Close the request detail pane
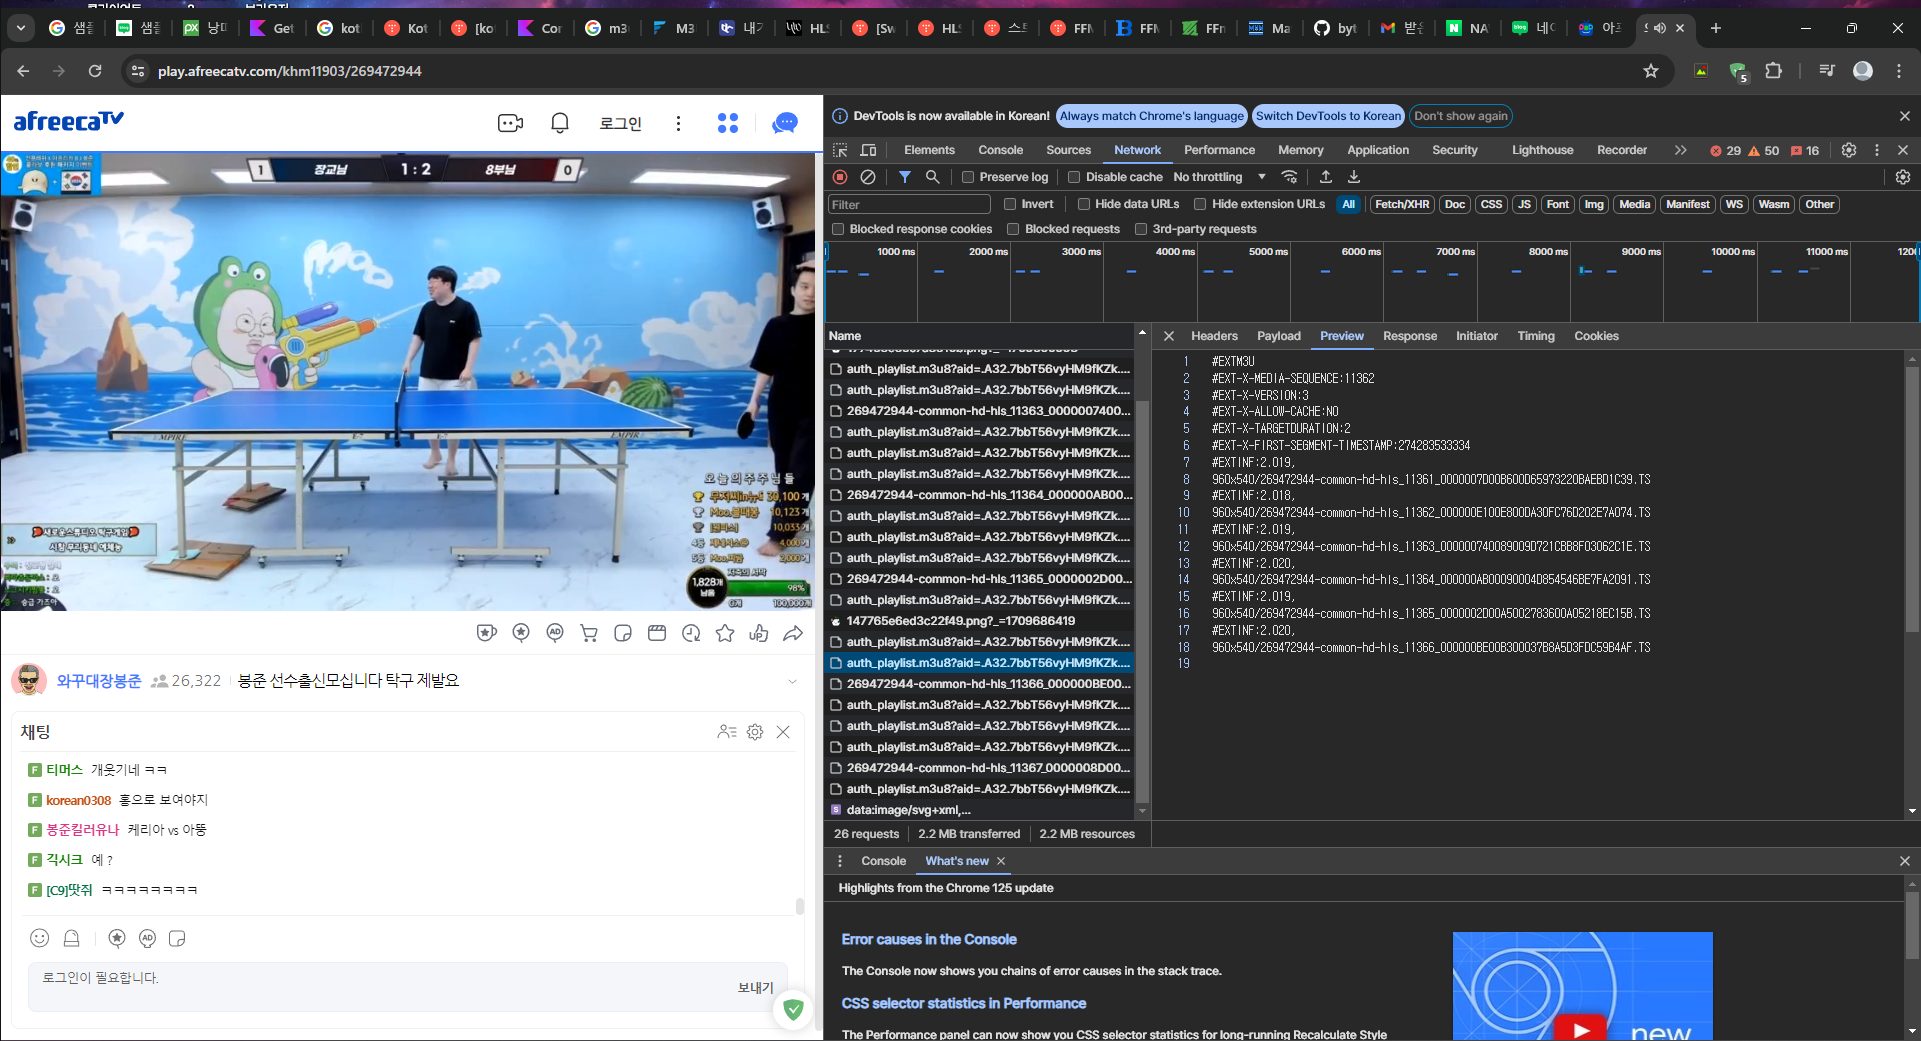This screenshot has height=1041, width=1921. (x=1168, y=336)
